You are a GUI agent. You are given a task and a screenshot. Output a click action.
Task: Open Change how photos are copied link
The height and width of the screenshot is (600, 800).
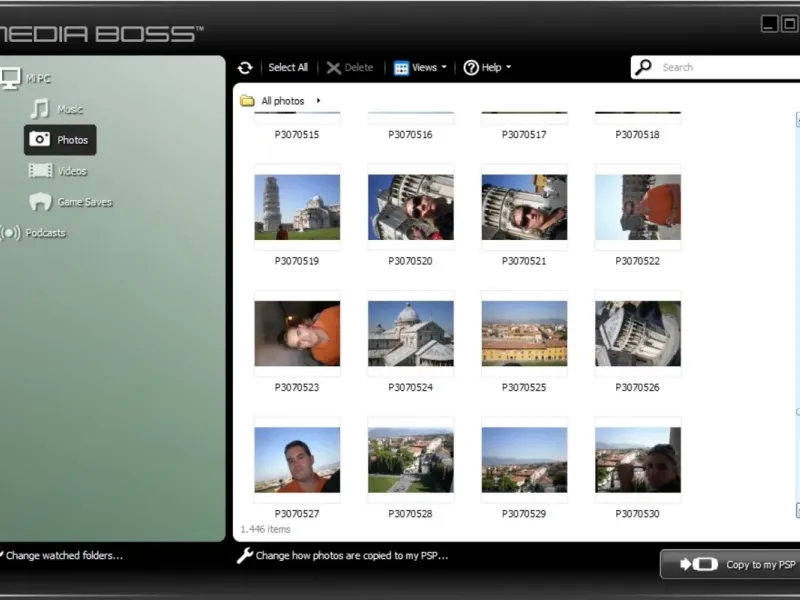pos(352,556)
